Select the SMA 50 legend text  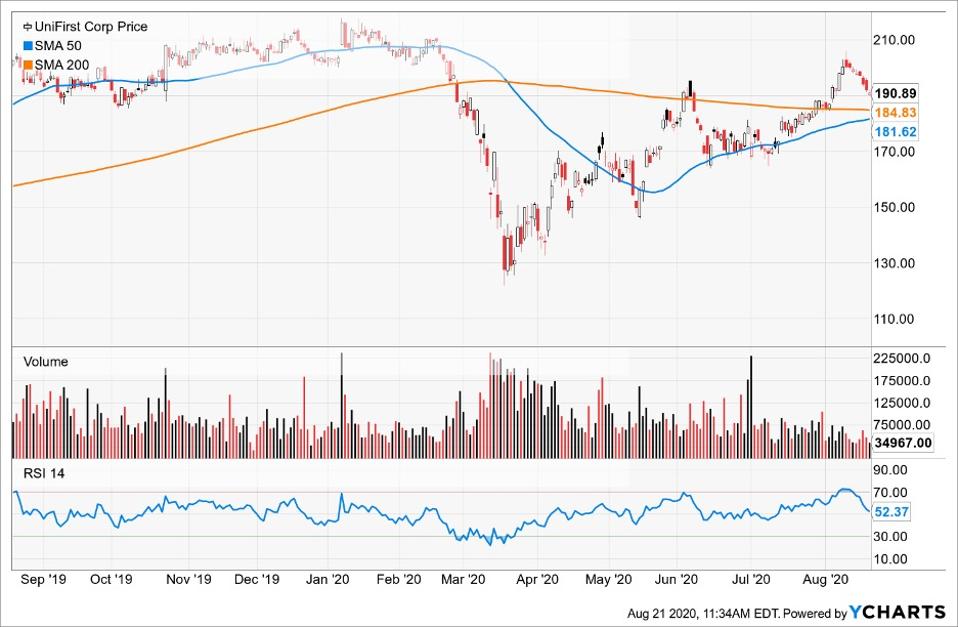point(58,46)
